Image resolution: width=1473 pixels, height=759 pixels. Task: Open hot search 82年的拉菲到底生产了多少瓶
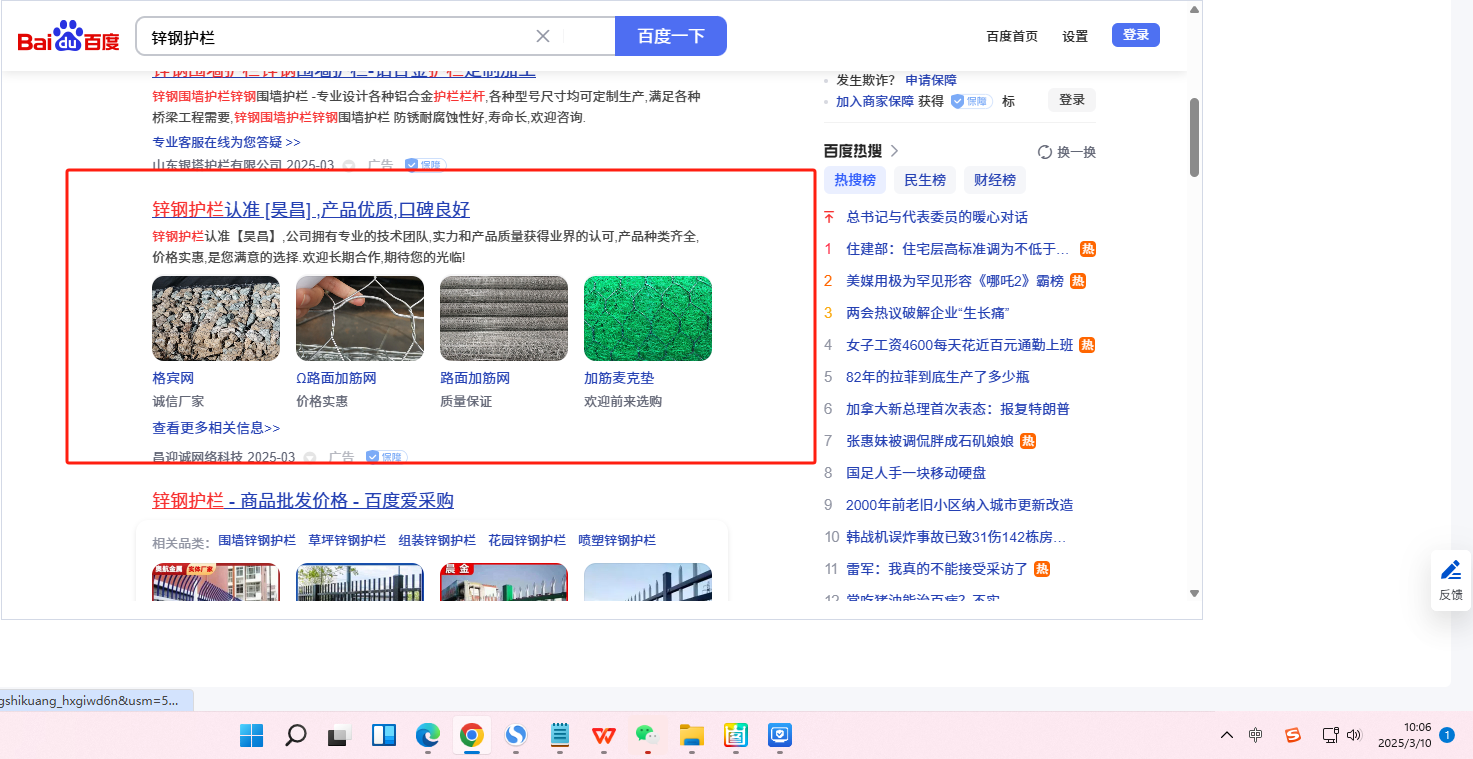click(x=937, y=377)
